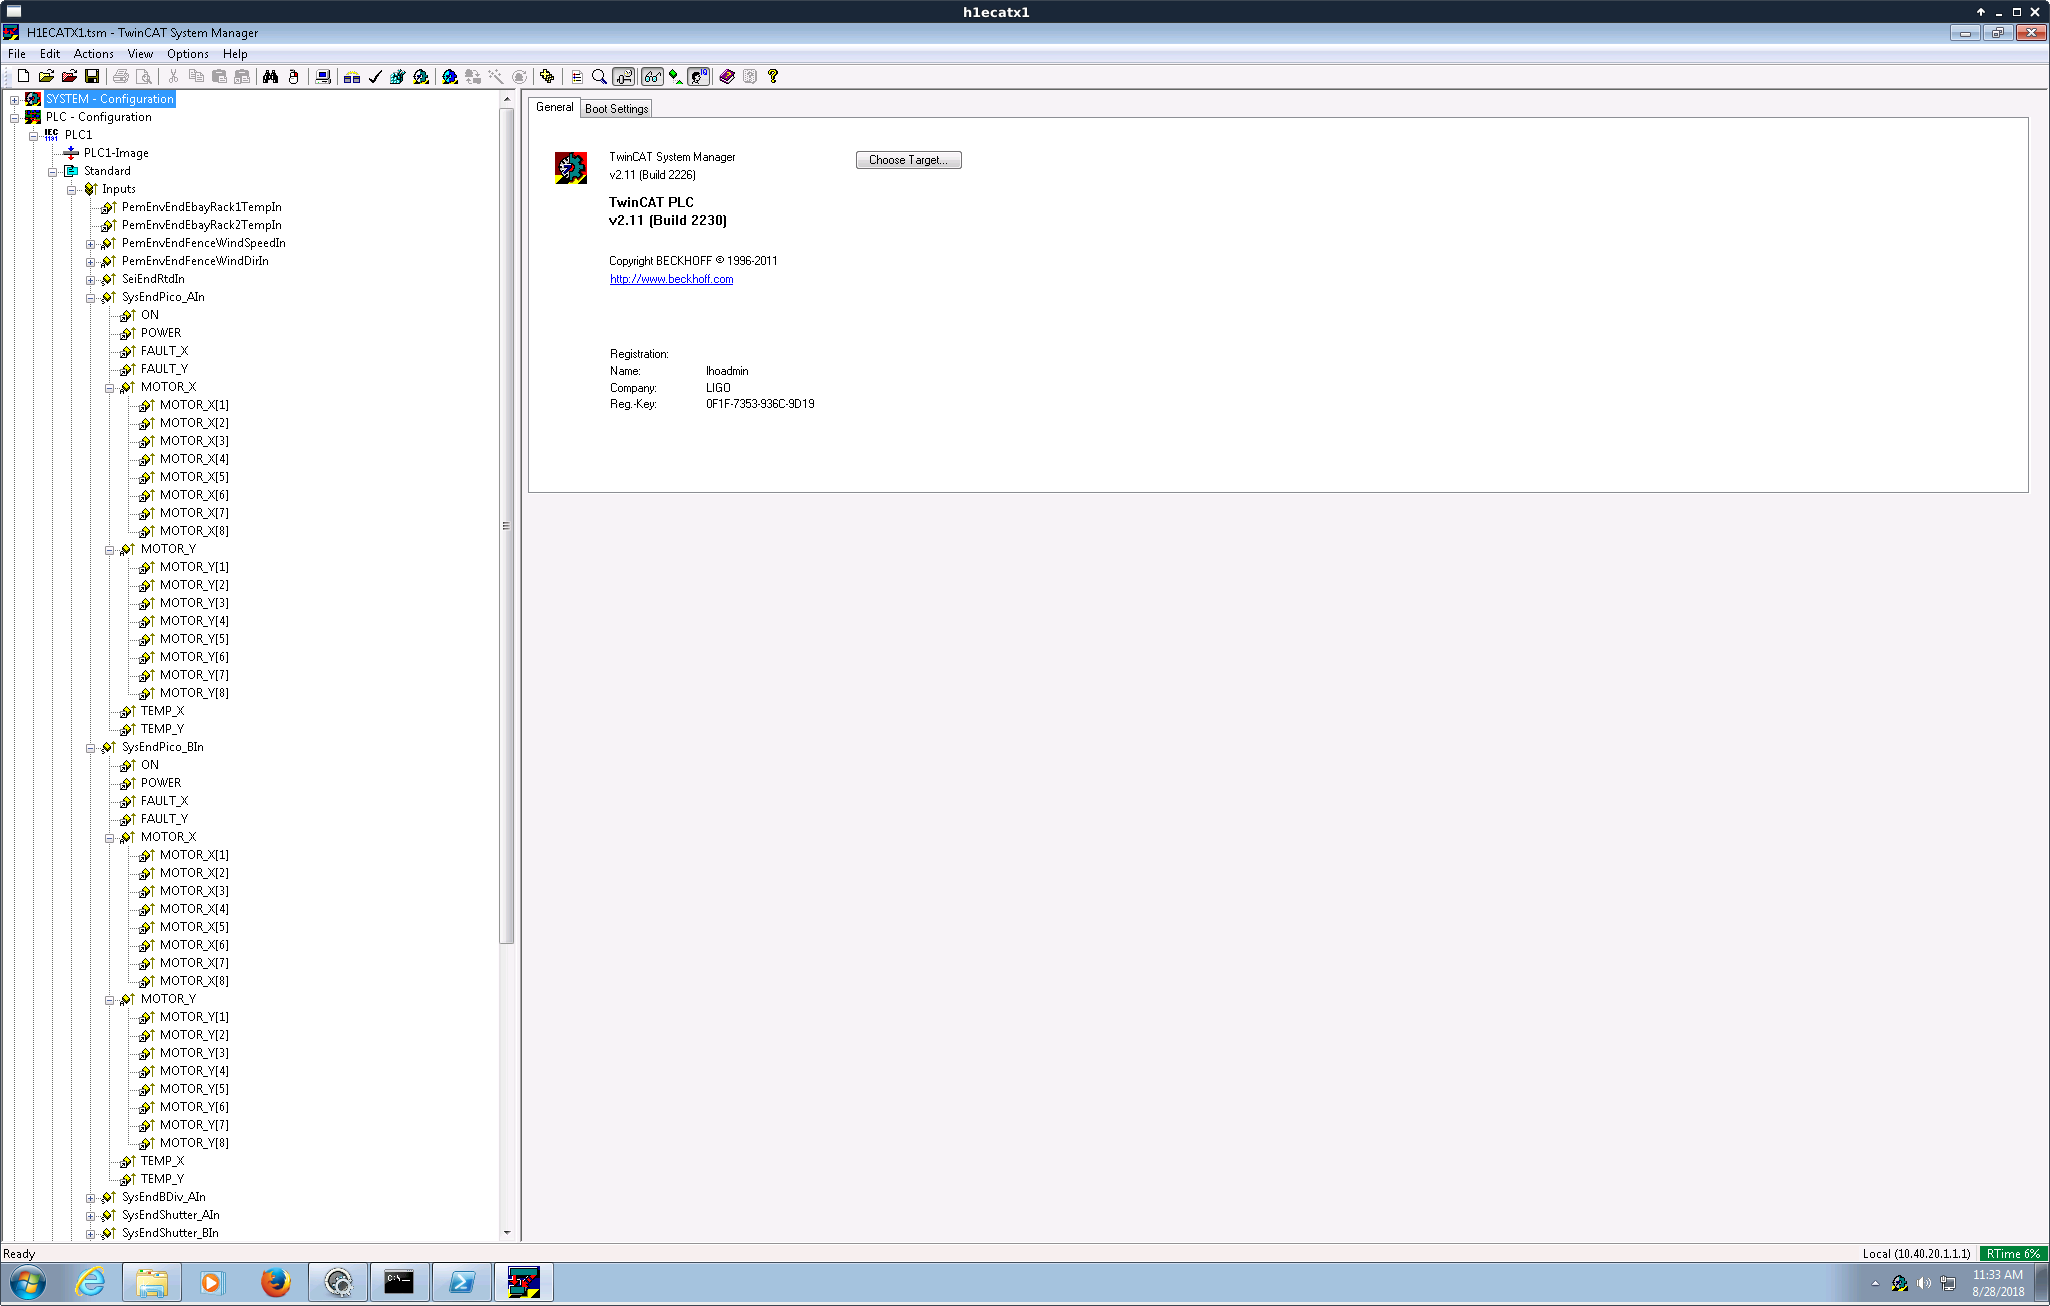The image size is (2050, 1306).
Task: Click the yellow question mark Help icon
Action: (x=773, y=76)
